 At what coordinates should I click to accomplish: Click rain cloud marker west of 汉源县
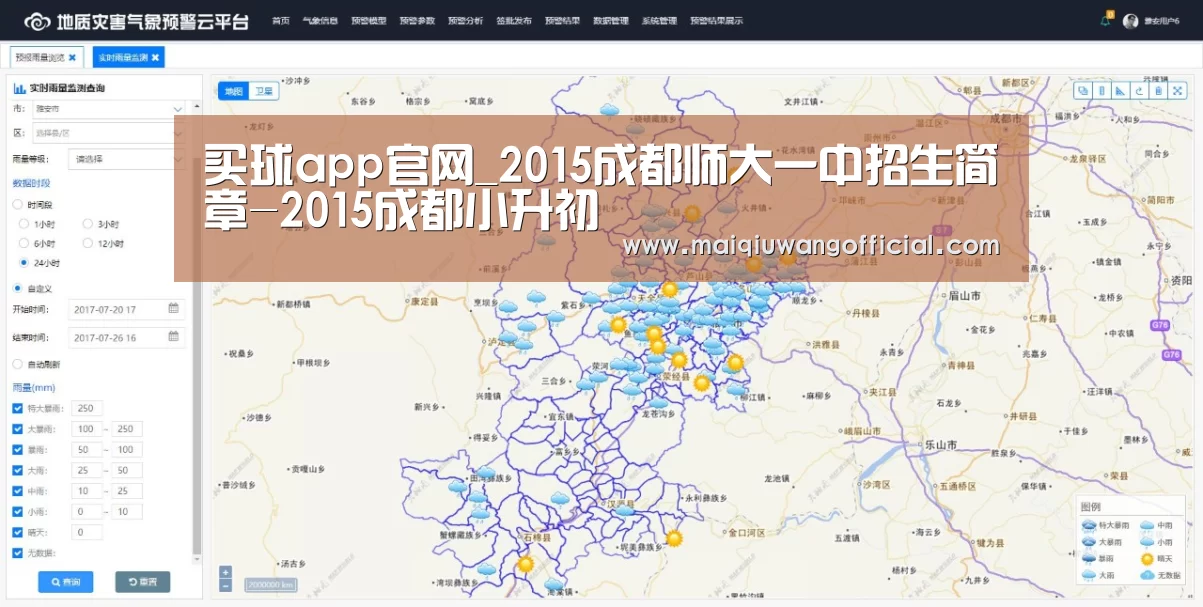(x=559, y=498)
